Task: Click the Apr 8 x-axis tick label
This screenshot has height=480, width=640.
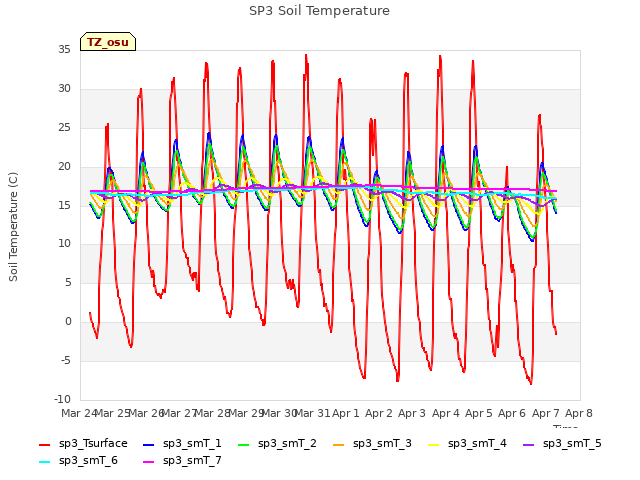Action: [x=578, y=413]
